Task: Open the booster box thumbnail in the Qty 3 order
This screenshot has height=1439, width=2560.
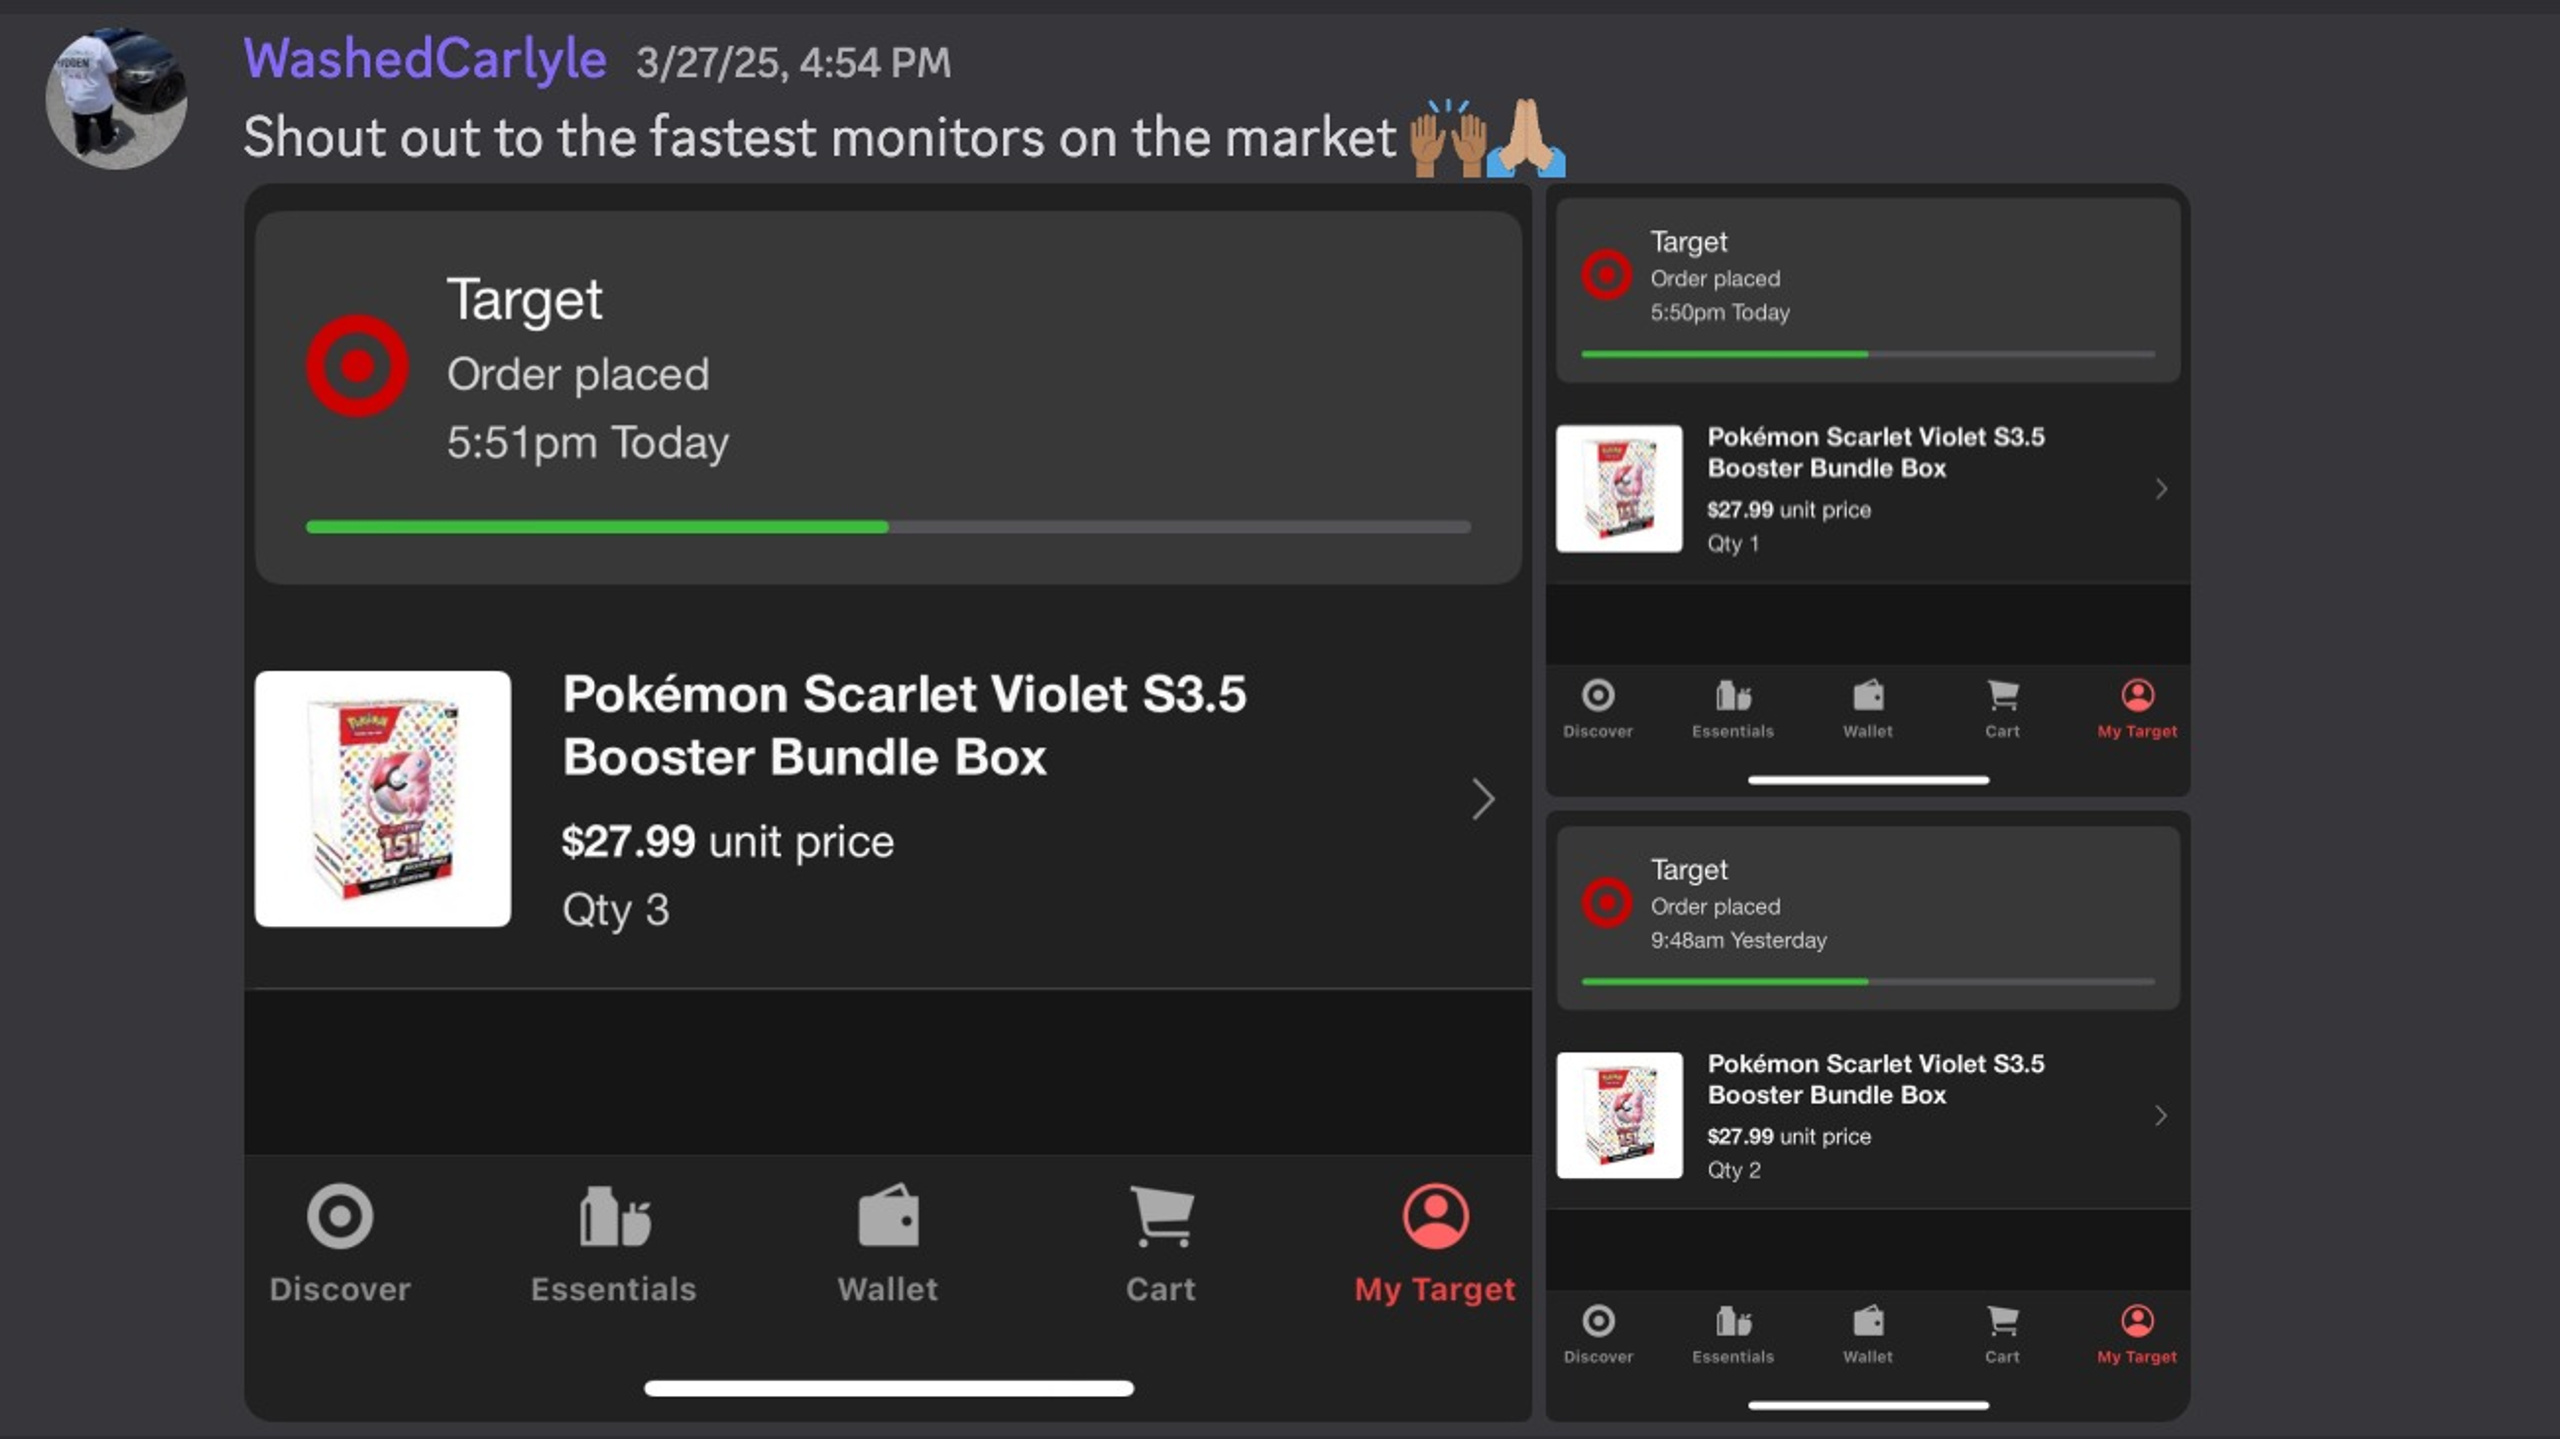Action: click(x=383, y=799)
